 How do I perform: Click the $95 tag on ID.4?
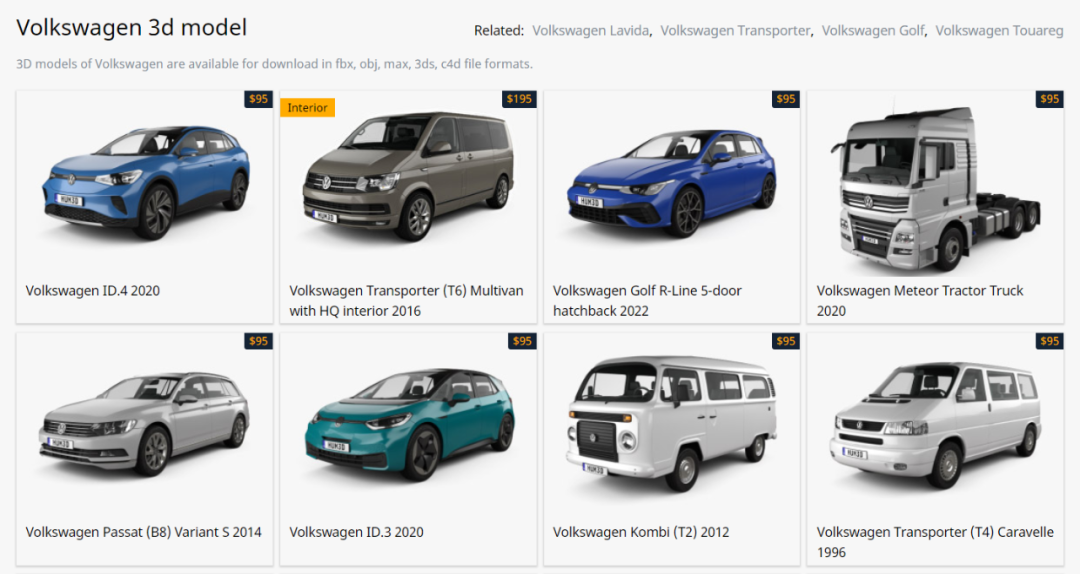258,99
